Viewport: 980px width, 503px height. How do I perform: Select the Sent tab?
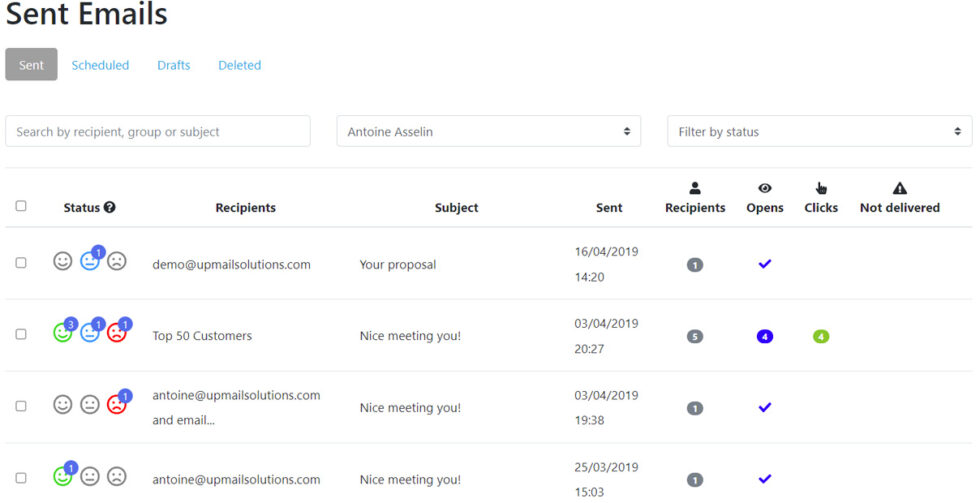31,64
